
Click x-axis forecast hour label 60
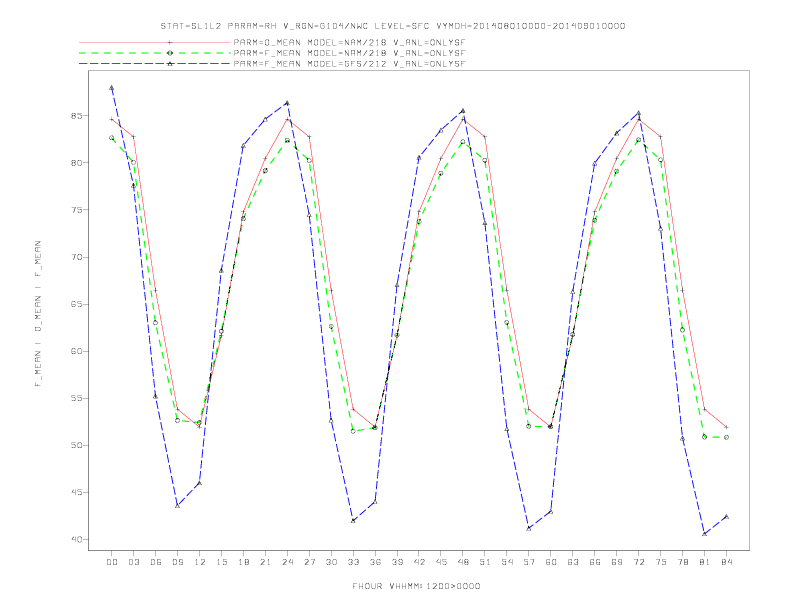point(551,562)
